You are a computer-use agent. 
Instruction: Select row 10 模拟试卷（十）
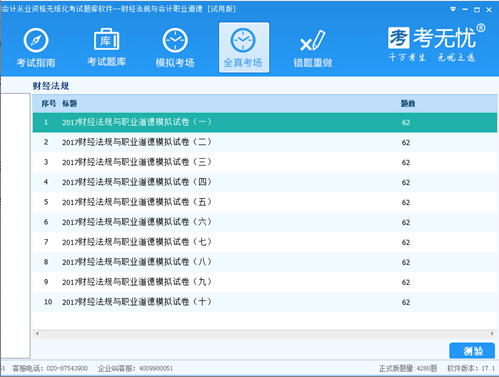point(265,302)
